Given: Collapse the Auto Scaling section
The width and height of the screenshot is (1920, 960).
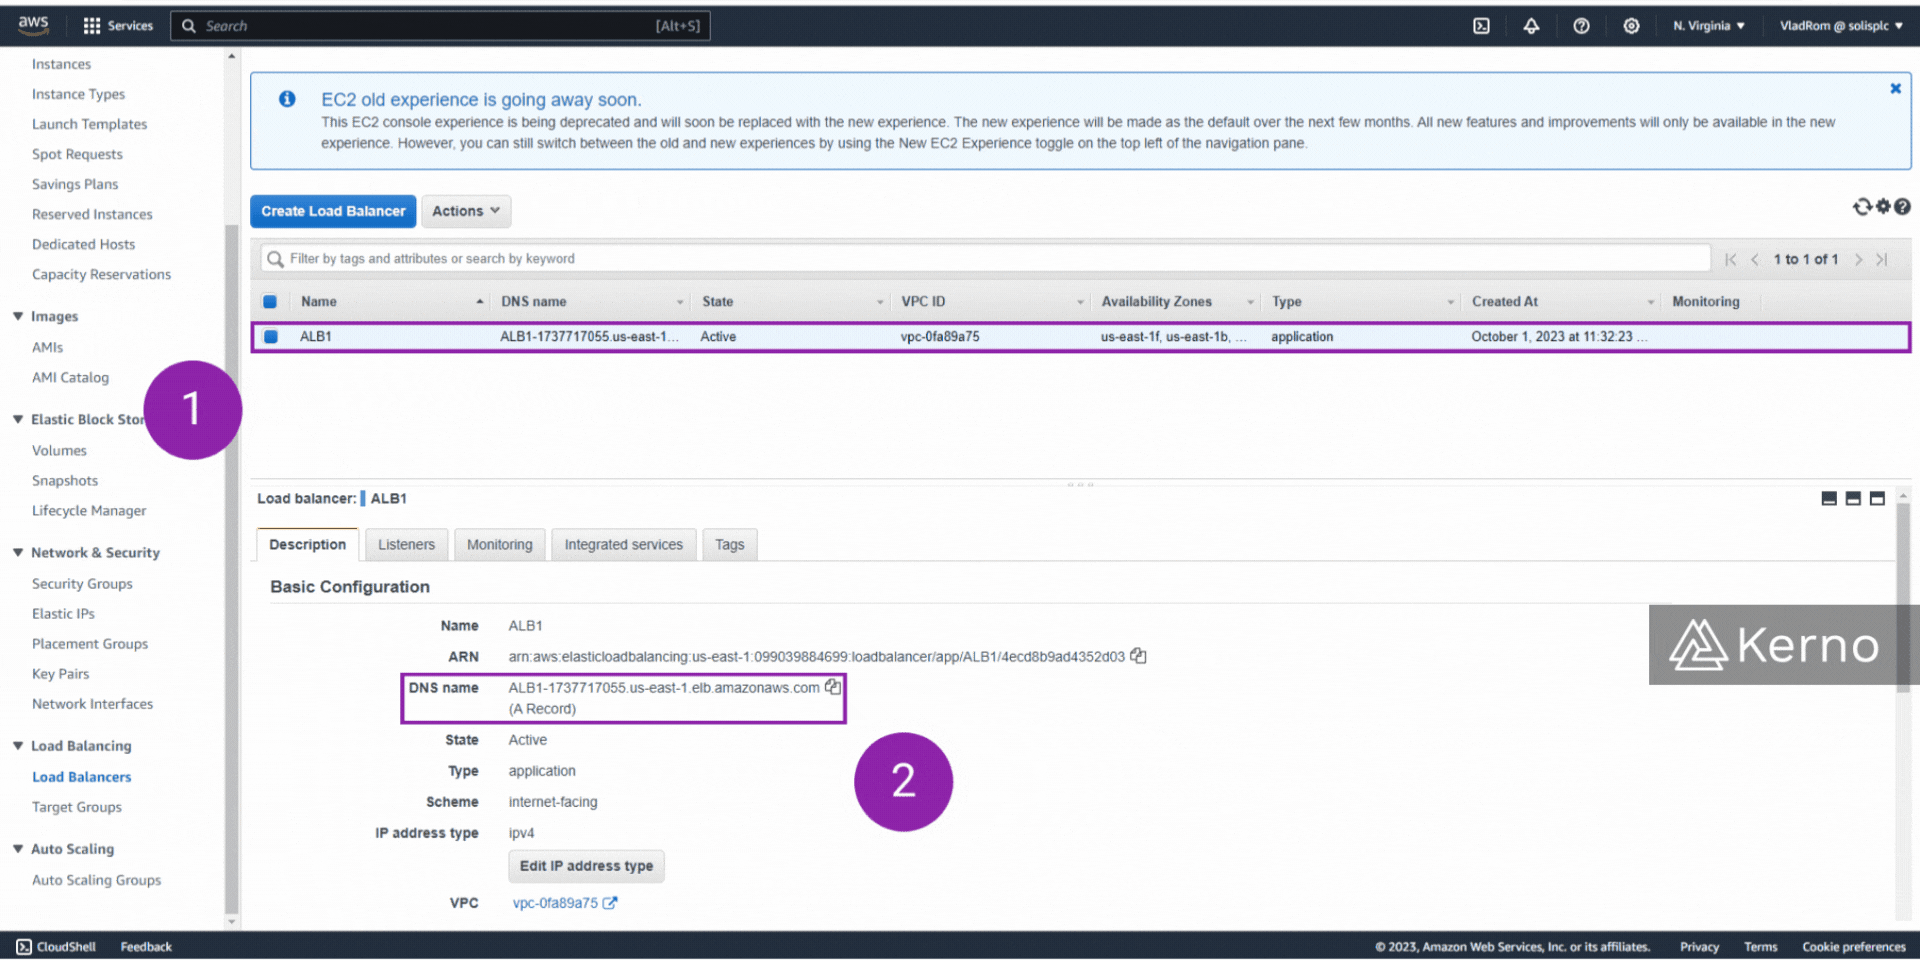Looking at the screenshot, I should [x=18, y=848].
